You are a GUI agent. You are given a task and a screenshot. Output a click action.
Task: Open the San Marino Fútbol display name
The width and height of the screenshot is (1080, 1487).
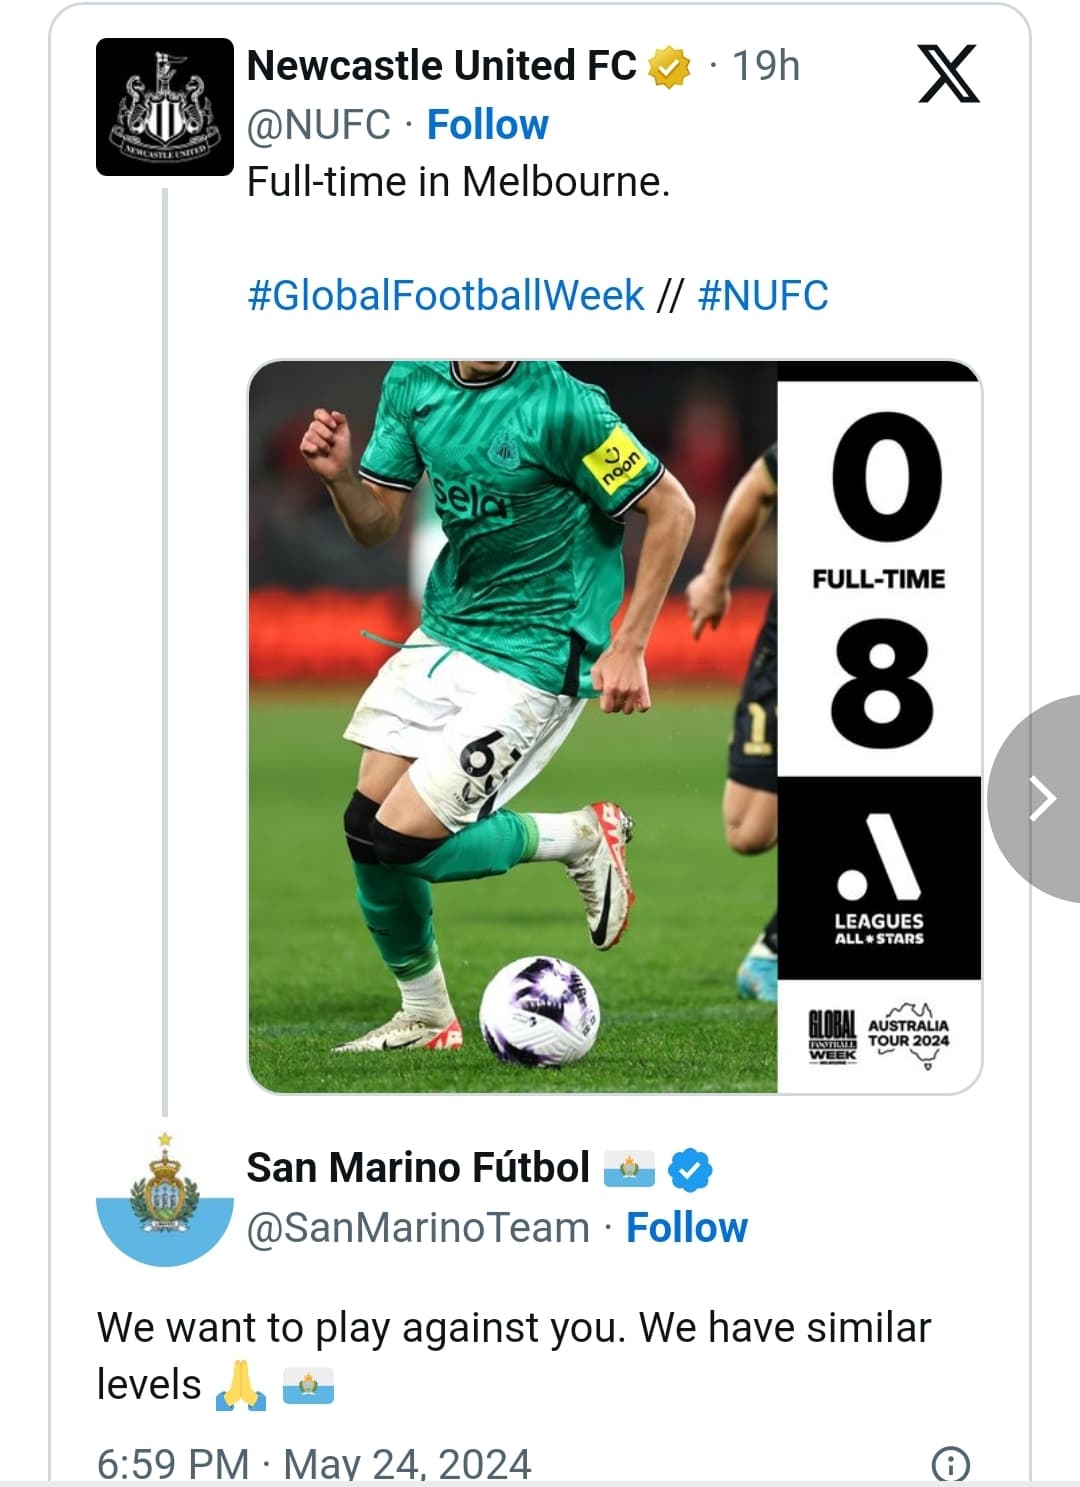point(418,1168)
